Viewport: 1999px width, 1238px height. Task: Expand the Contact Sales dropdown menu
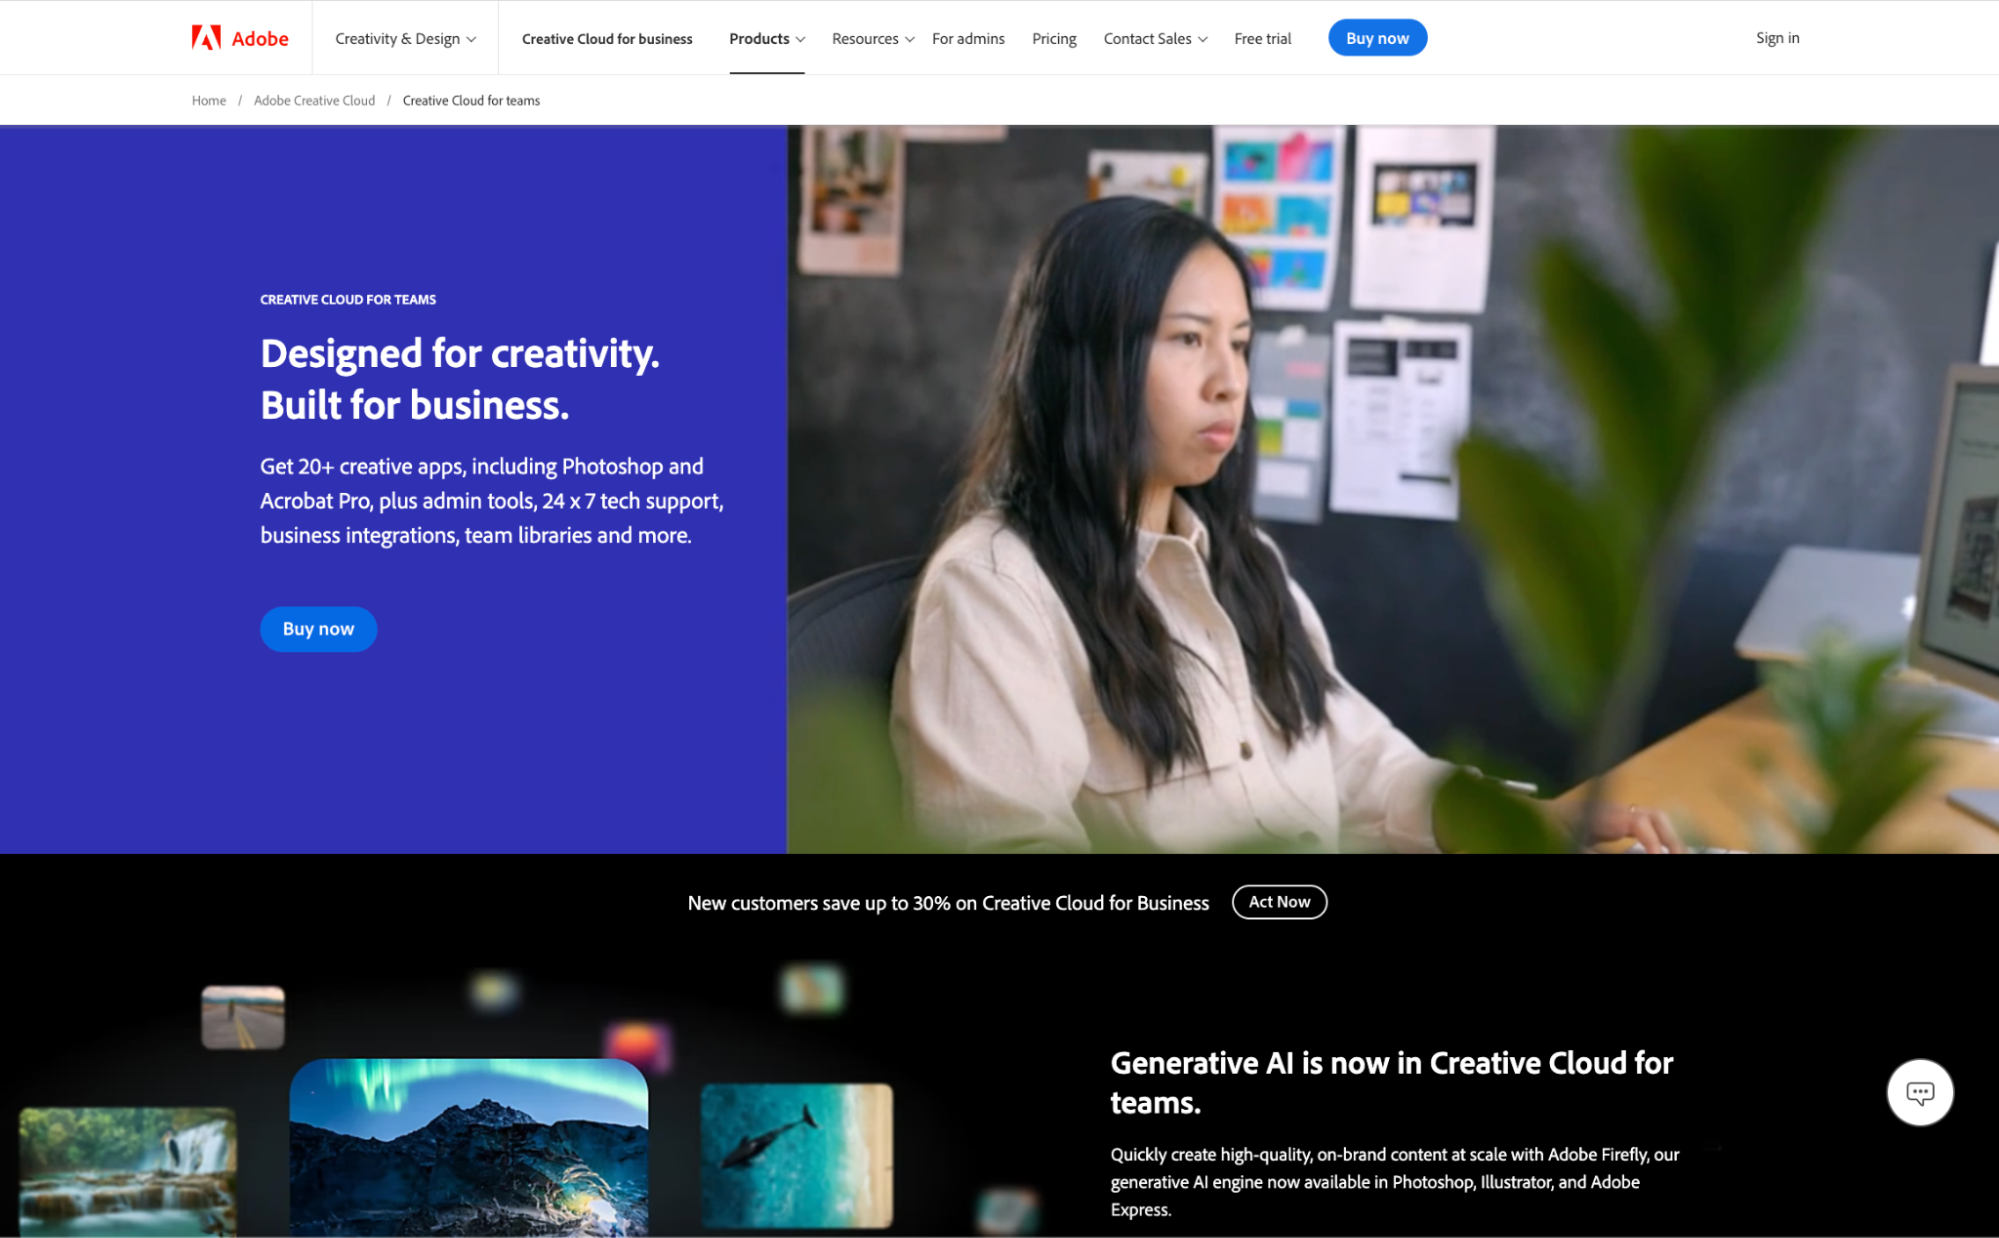tap(1154, 39)
